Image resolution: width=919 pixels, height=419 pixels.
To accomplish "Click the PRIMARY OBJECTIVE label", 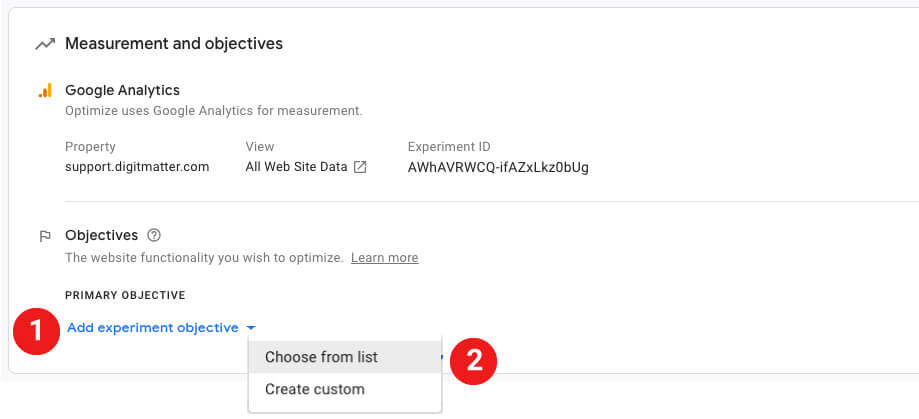I will tap(125, 295).
